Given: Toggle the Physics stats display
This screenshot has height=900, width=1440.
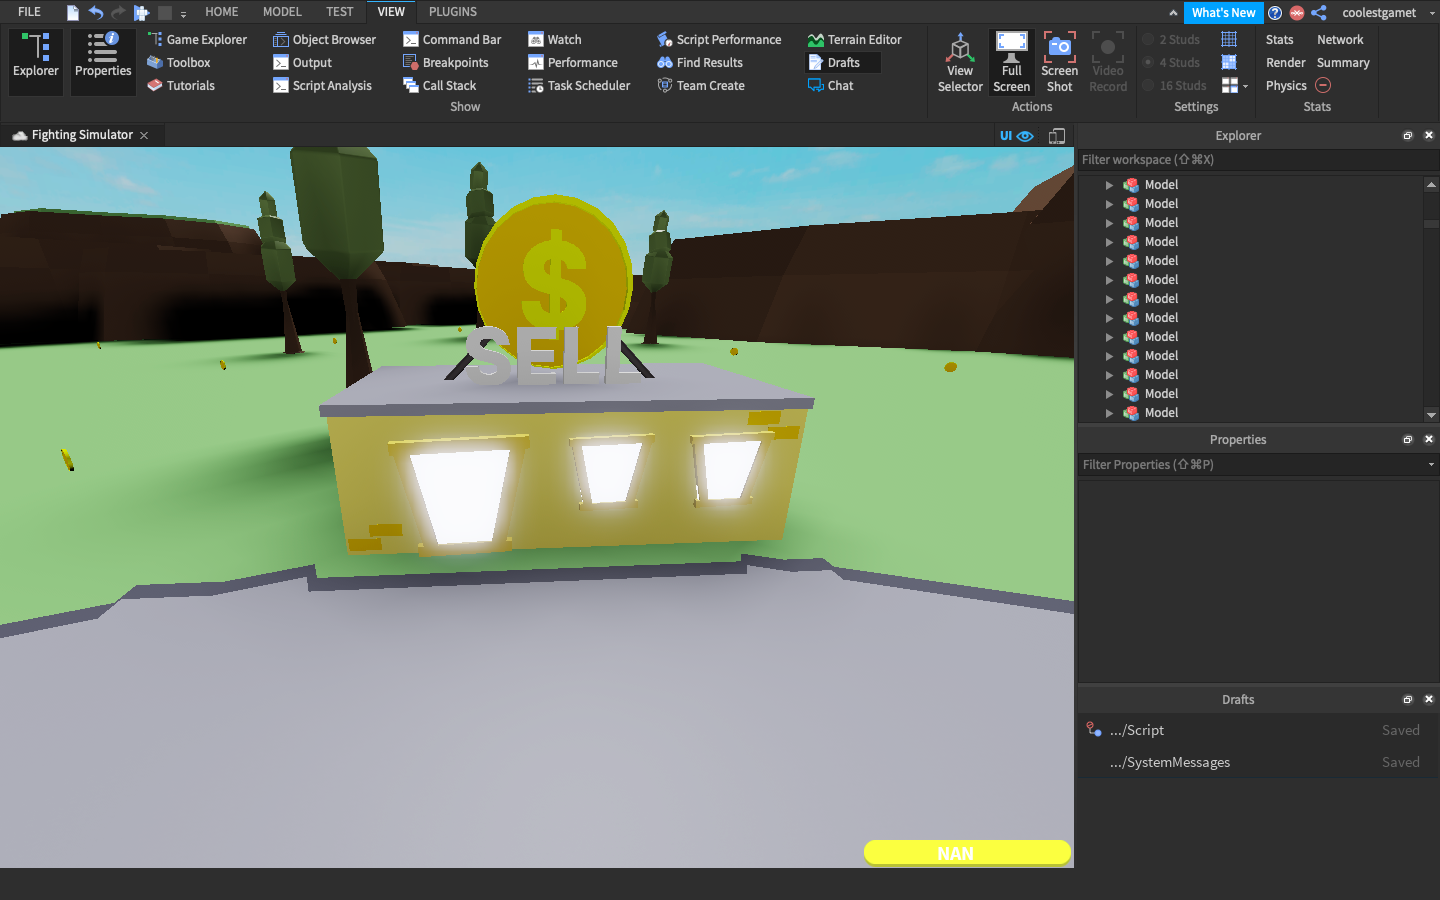Looking at the screenshot, I should (1286, 86).
